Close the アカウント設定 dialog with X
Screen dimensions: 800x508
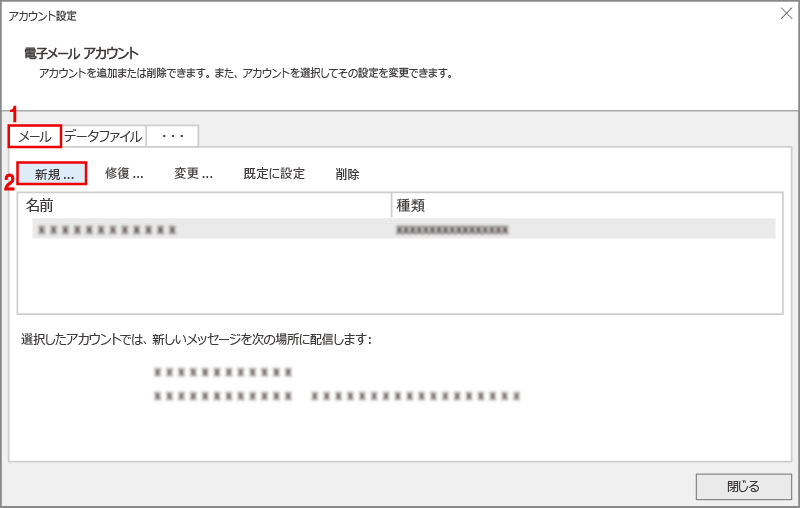[x=786, y=14]
